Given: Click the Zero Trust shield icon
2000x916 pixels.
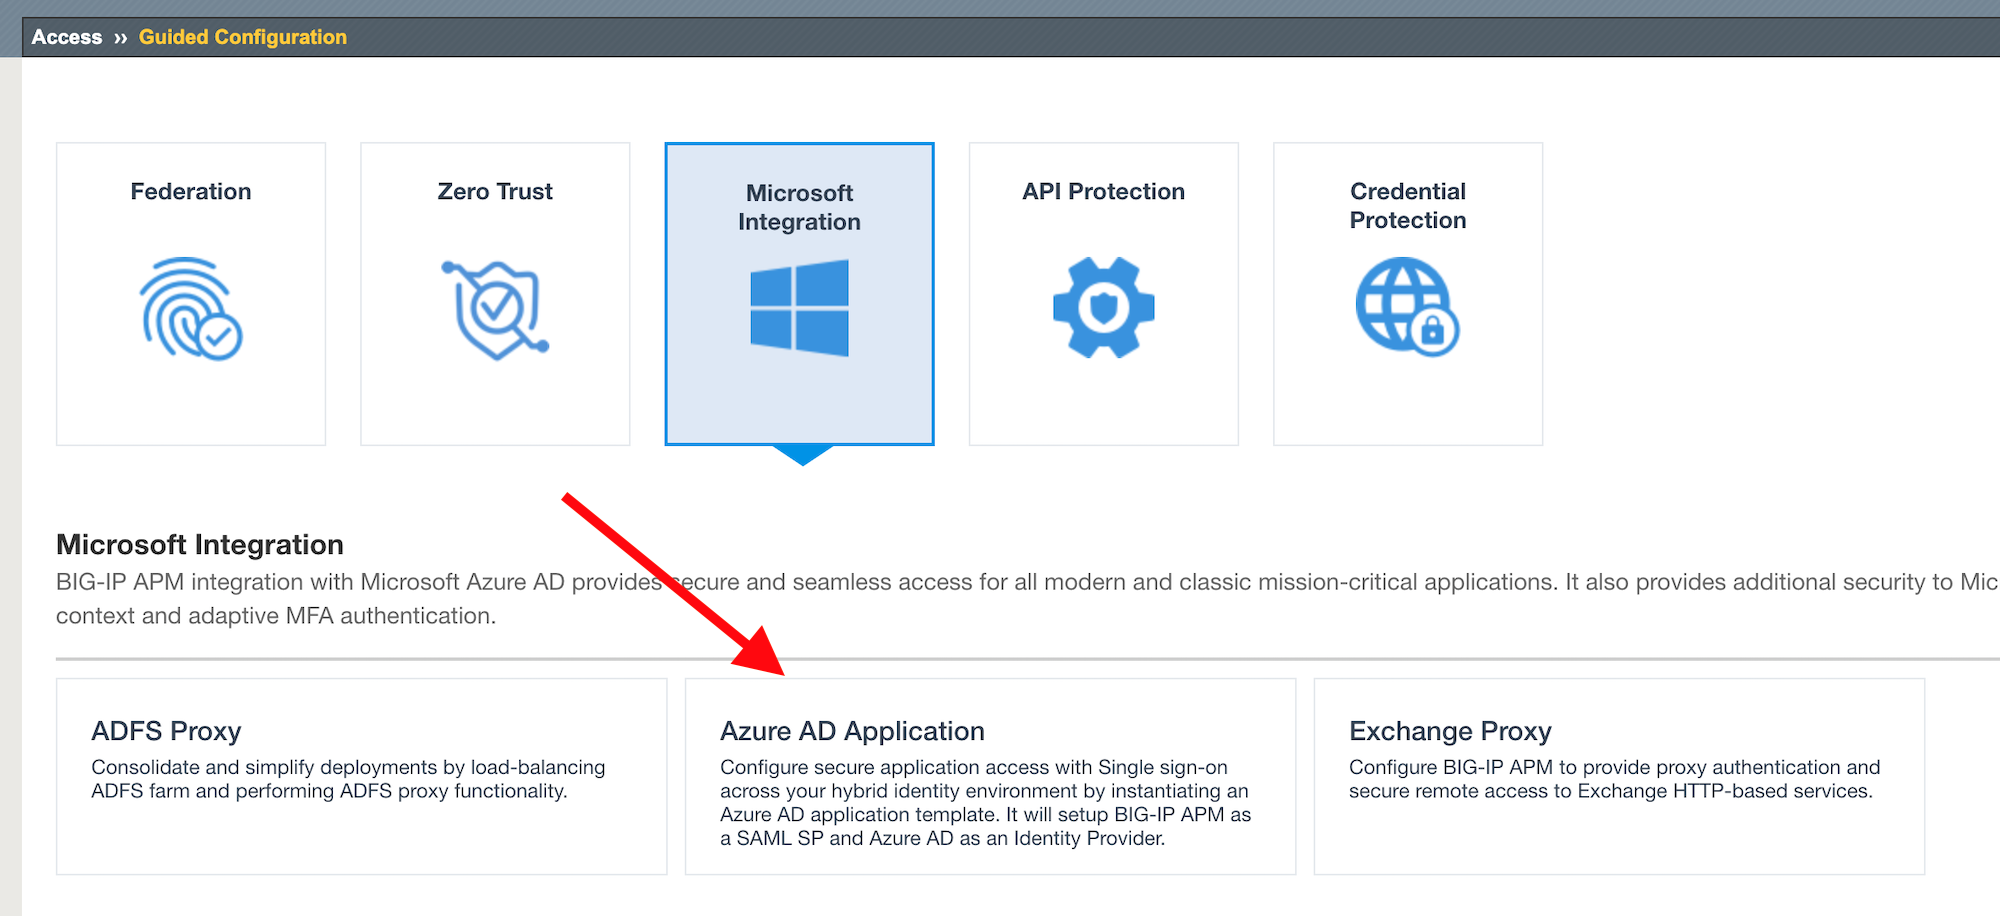Looking at the screenshot, I should tap(495, 309).
